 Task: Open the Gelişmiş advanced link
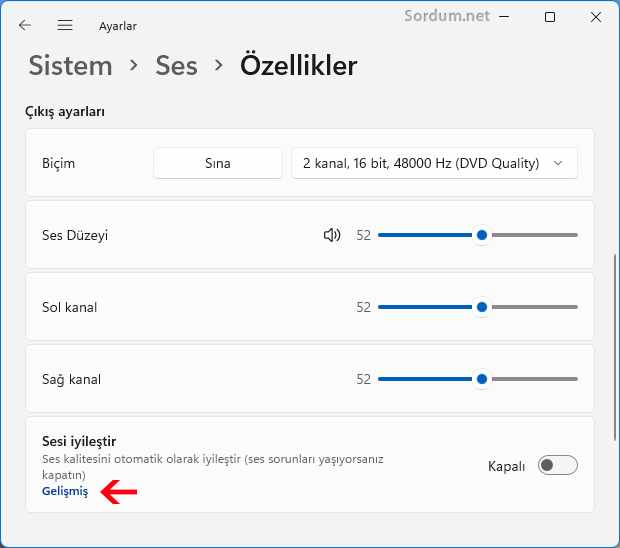click(x=65, y=491)
